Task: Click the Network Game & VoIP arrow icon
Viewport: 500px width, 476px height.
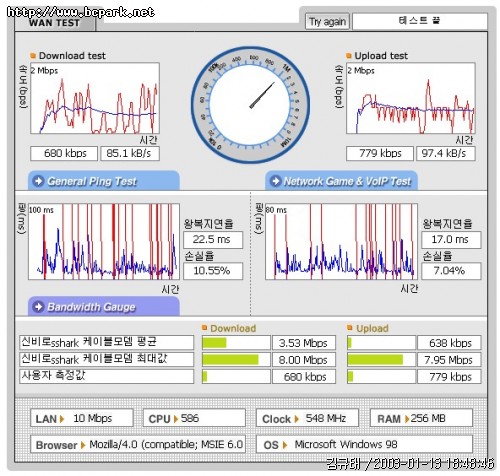Action: click(x=276, y=181)
